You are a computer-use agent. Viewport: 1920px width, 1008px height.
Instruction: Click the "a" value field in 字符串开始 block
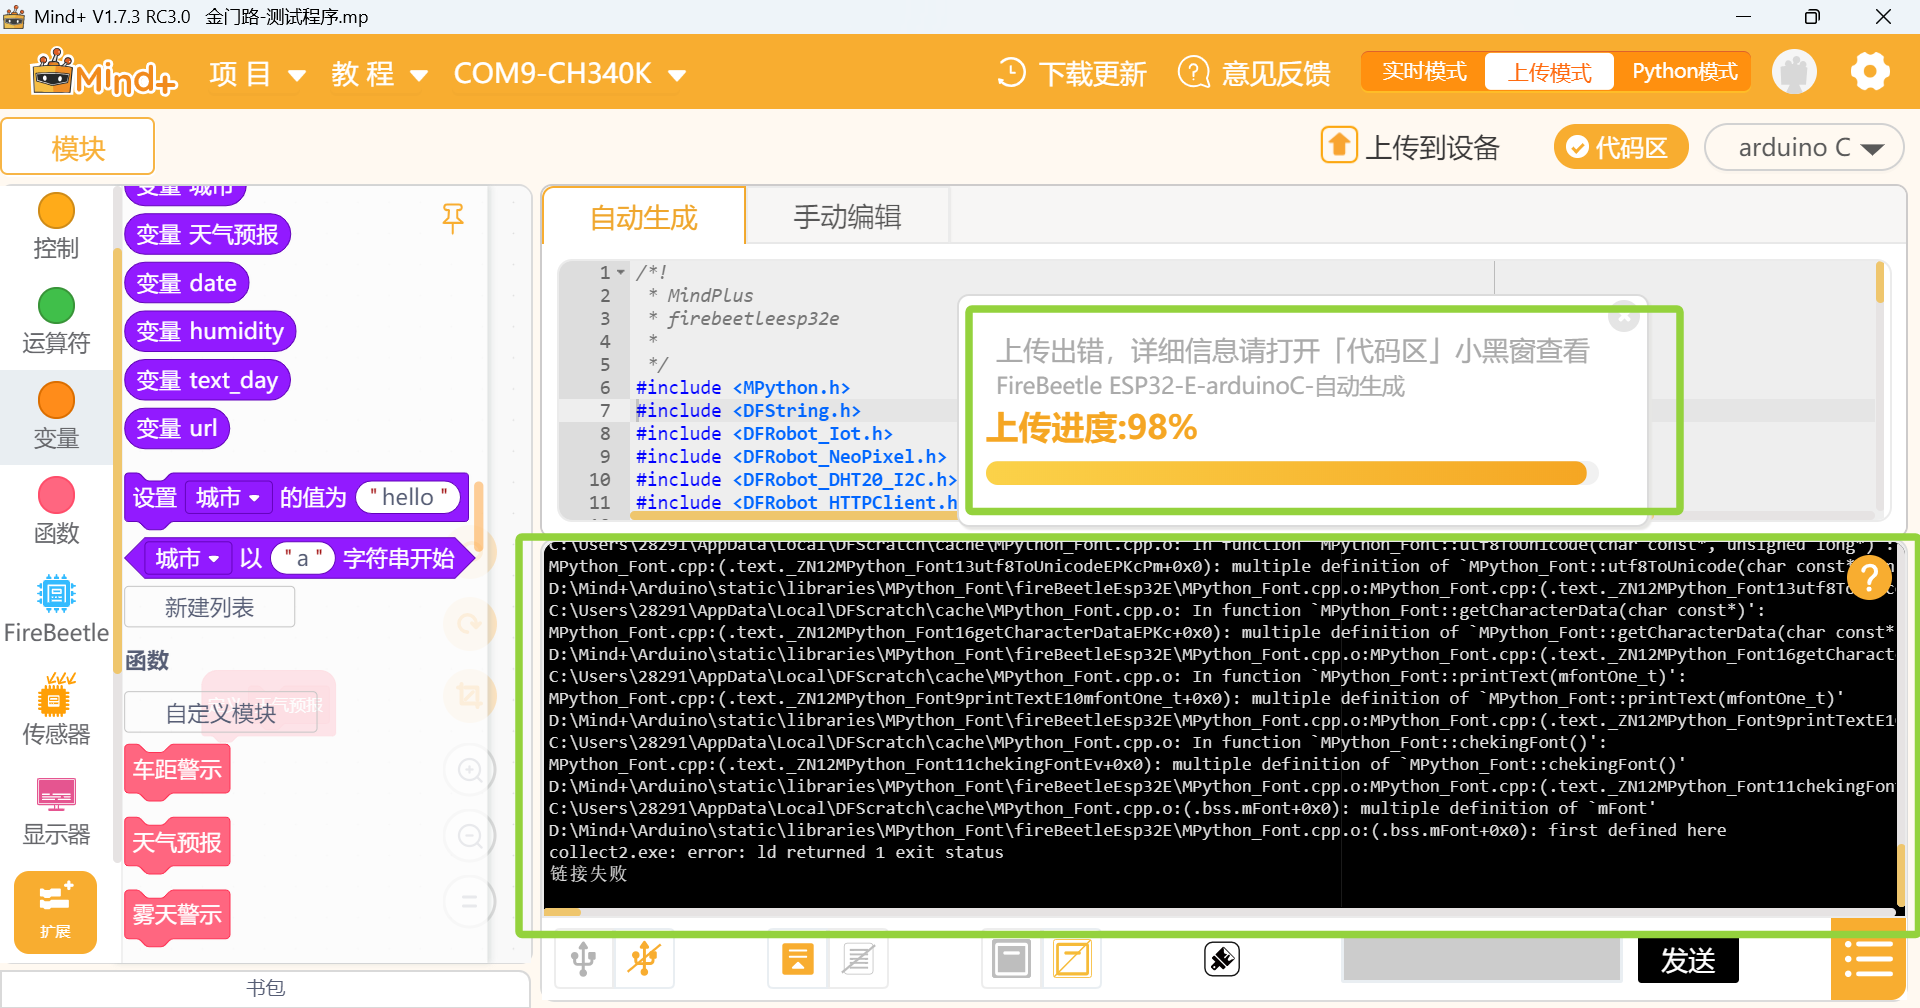tap(303, 559)
